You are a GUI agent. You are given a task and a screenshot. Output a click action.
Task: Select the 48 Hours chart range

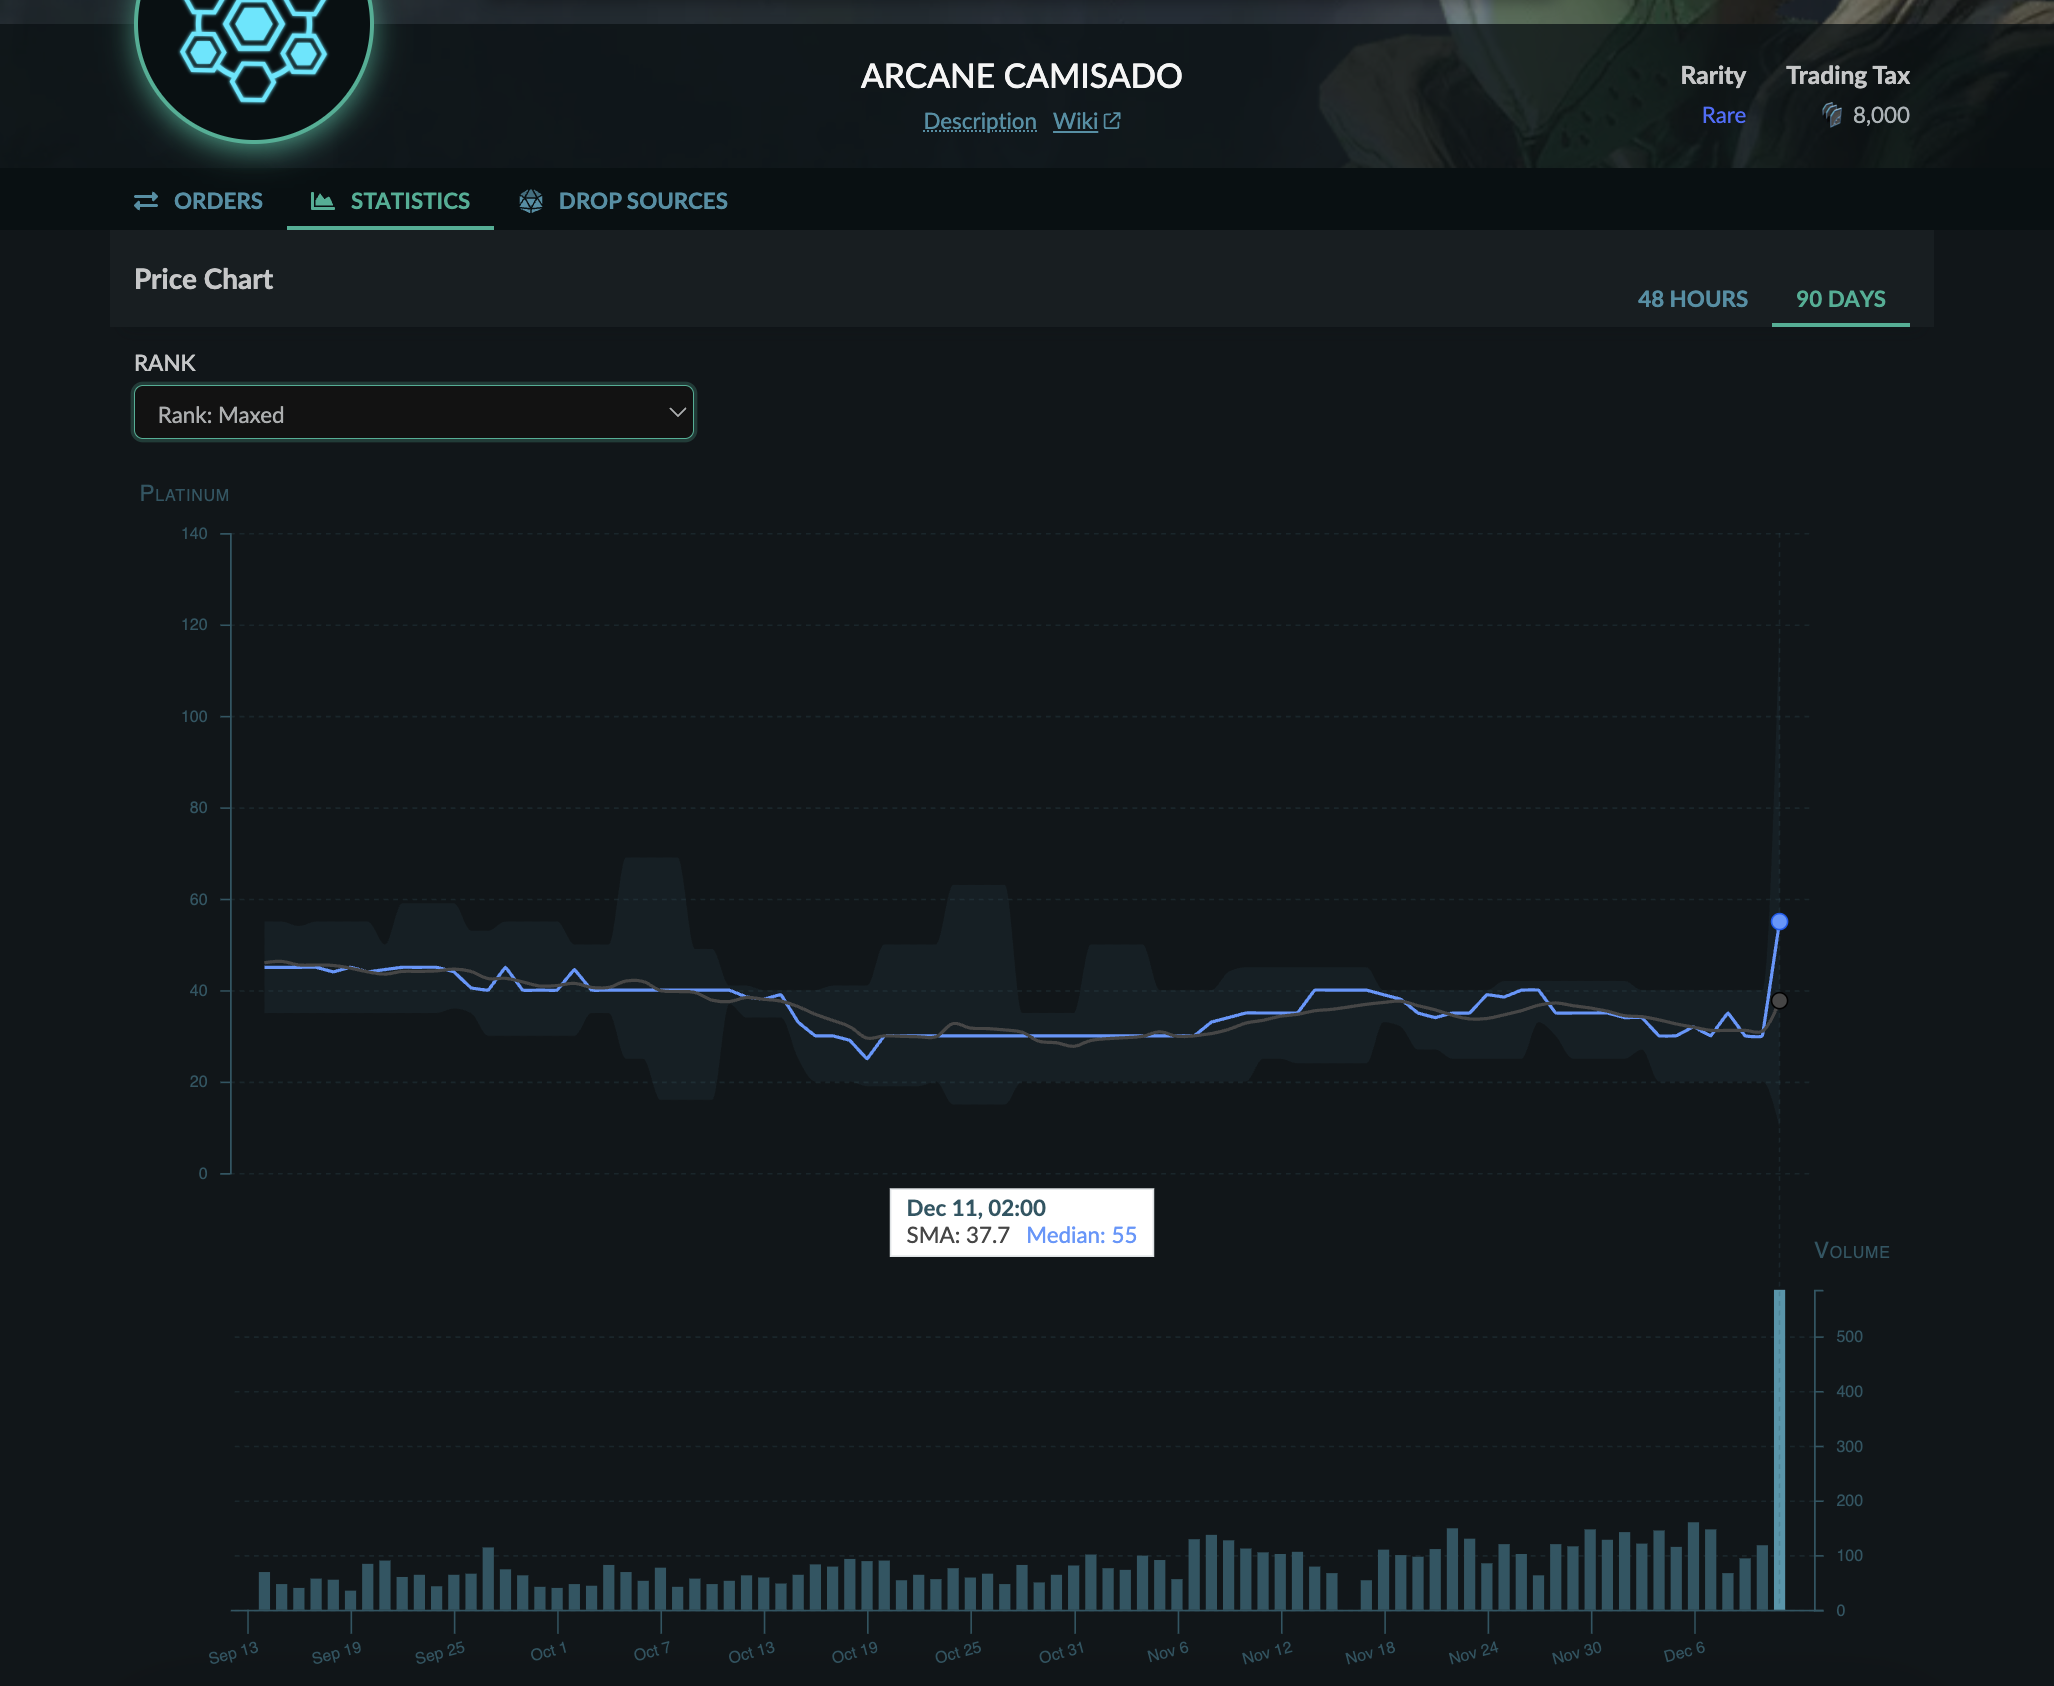pyautogui.click(x=1692, y=299)
